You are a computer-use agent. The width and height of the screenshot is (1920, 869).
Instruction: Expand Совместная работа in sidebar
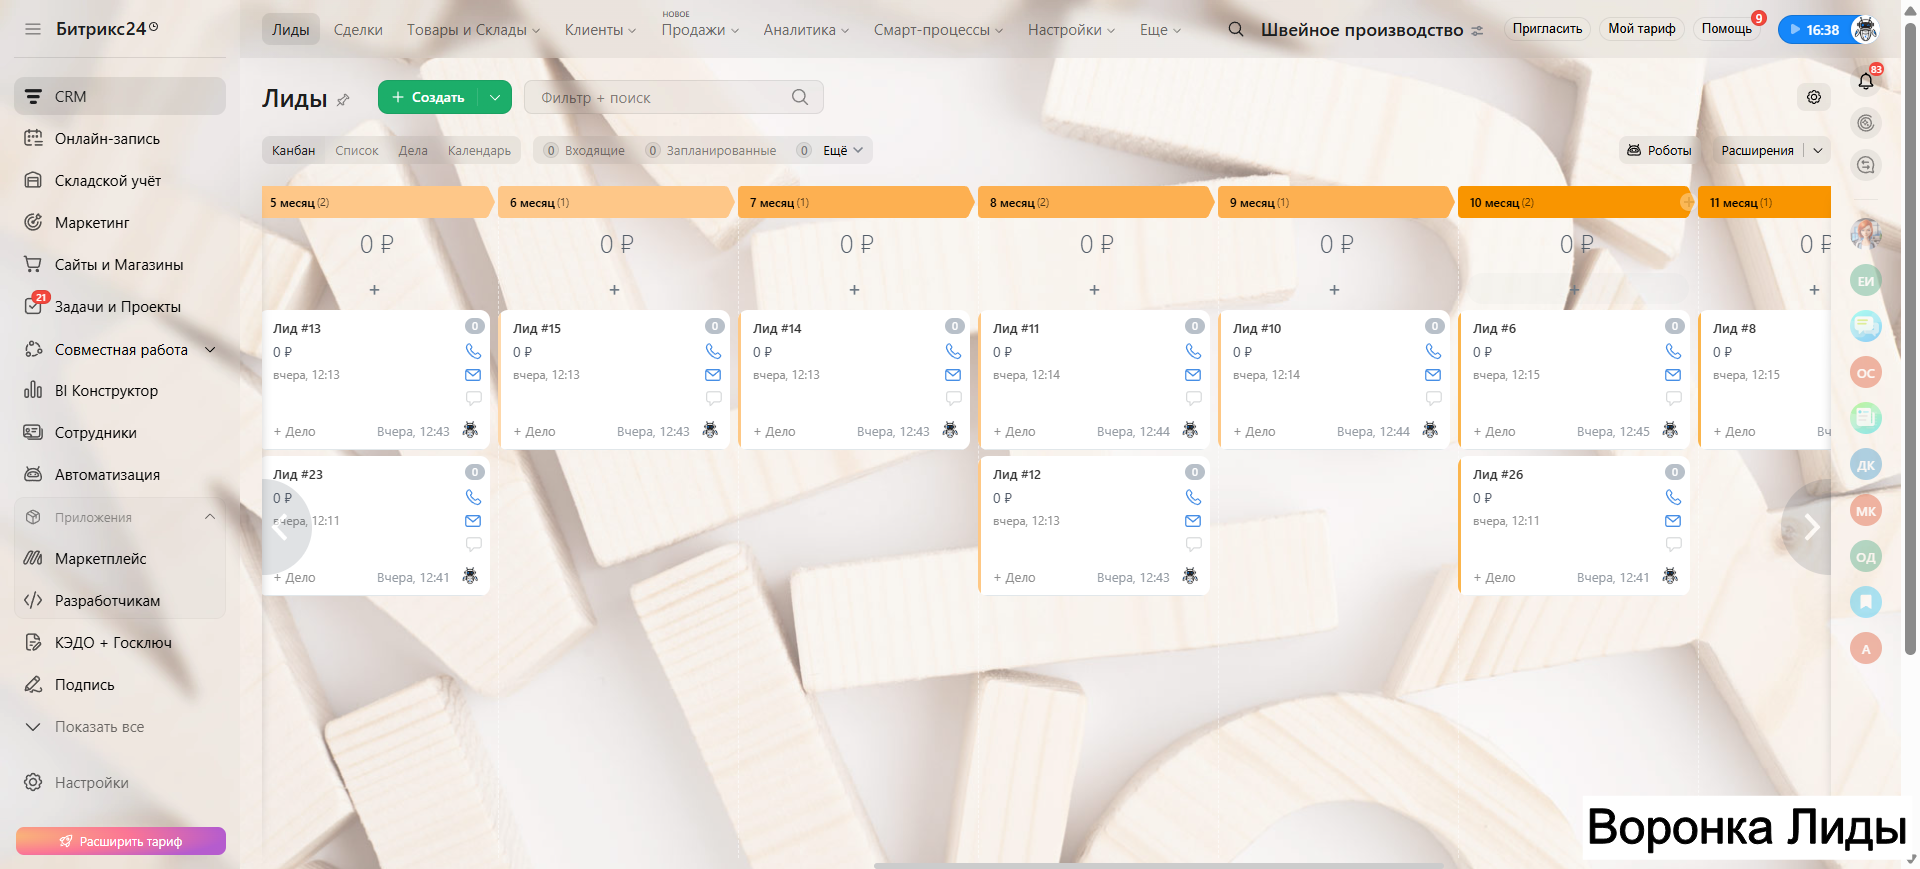[210, 349]
